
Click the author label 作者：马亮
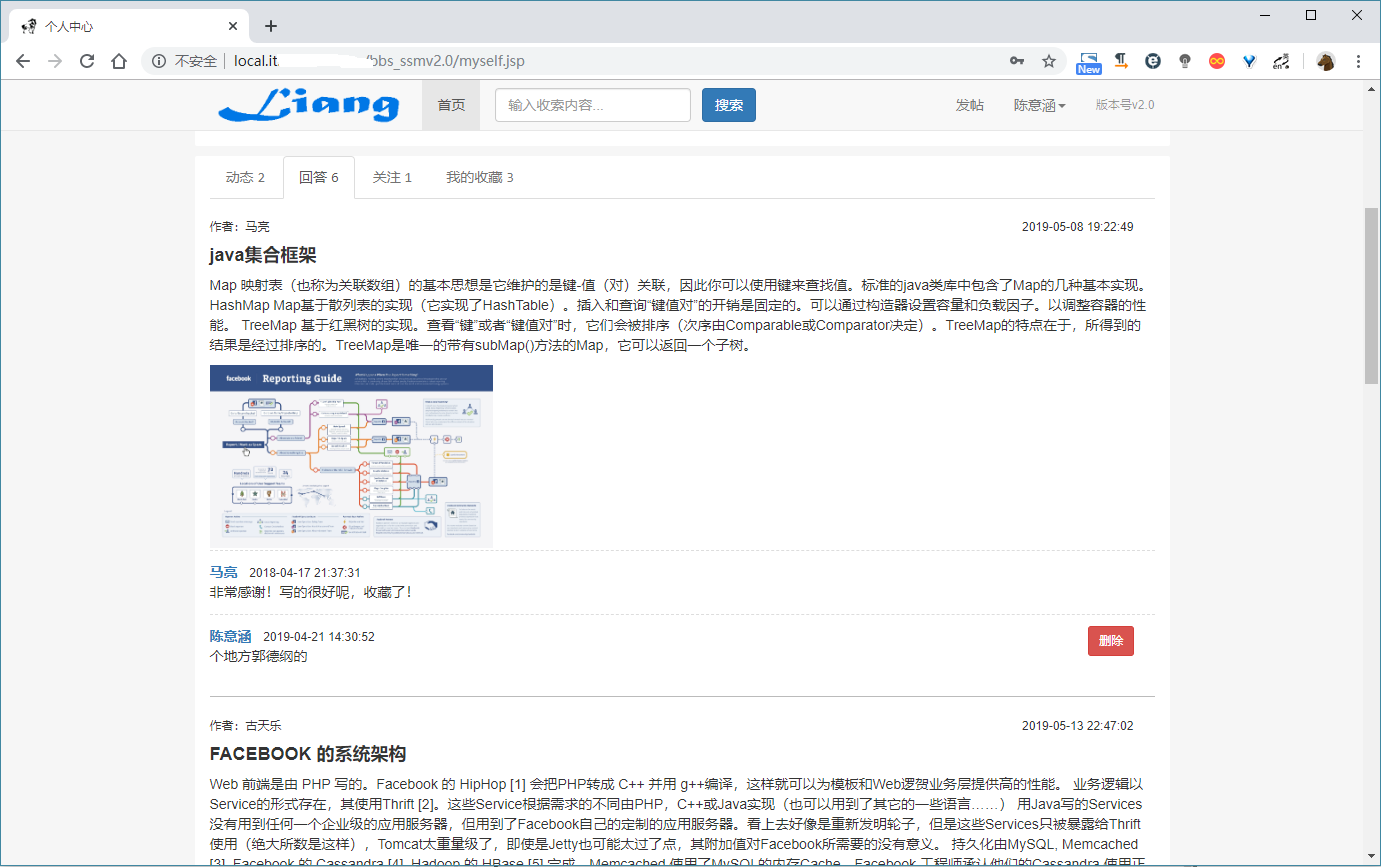pos(240,227)
